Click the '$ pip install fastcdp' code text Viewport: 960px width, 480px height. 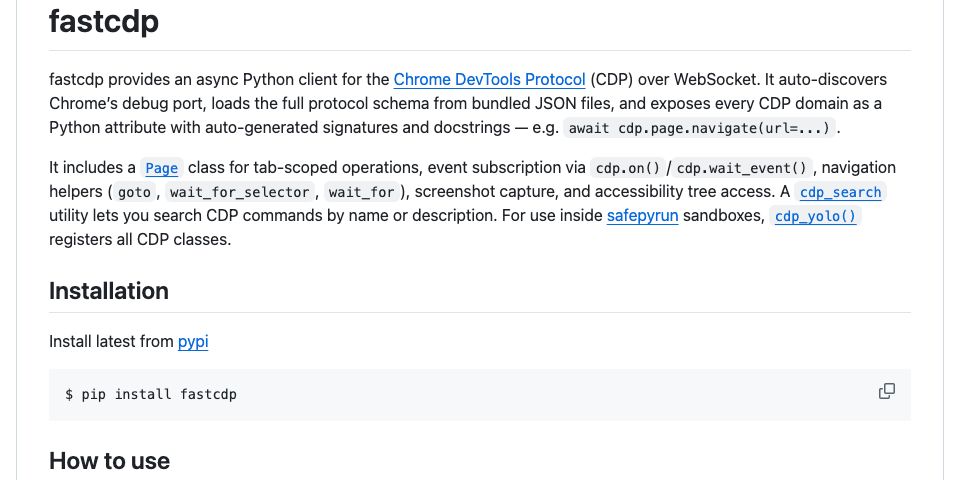coord(151,394)
